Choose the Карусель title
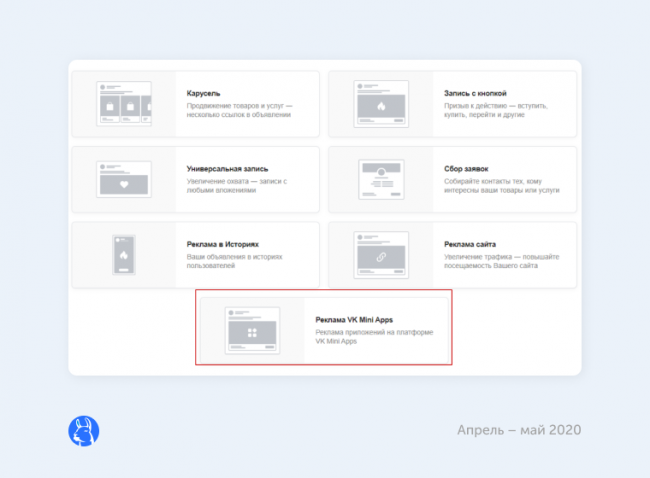The image size is (650, 478). tap(205, 94)
